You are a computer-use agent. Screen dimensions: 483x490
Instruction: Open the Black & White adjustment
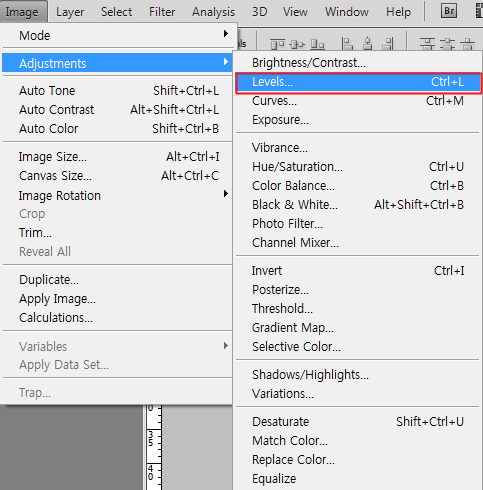[358, 205]
